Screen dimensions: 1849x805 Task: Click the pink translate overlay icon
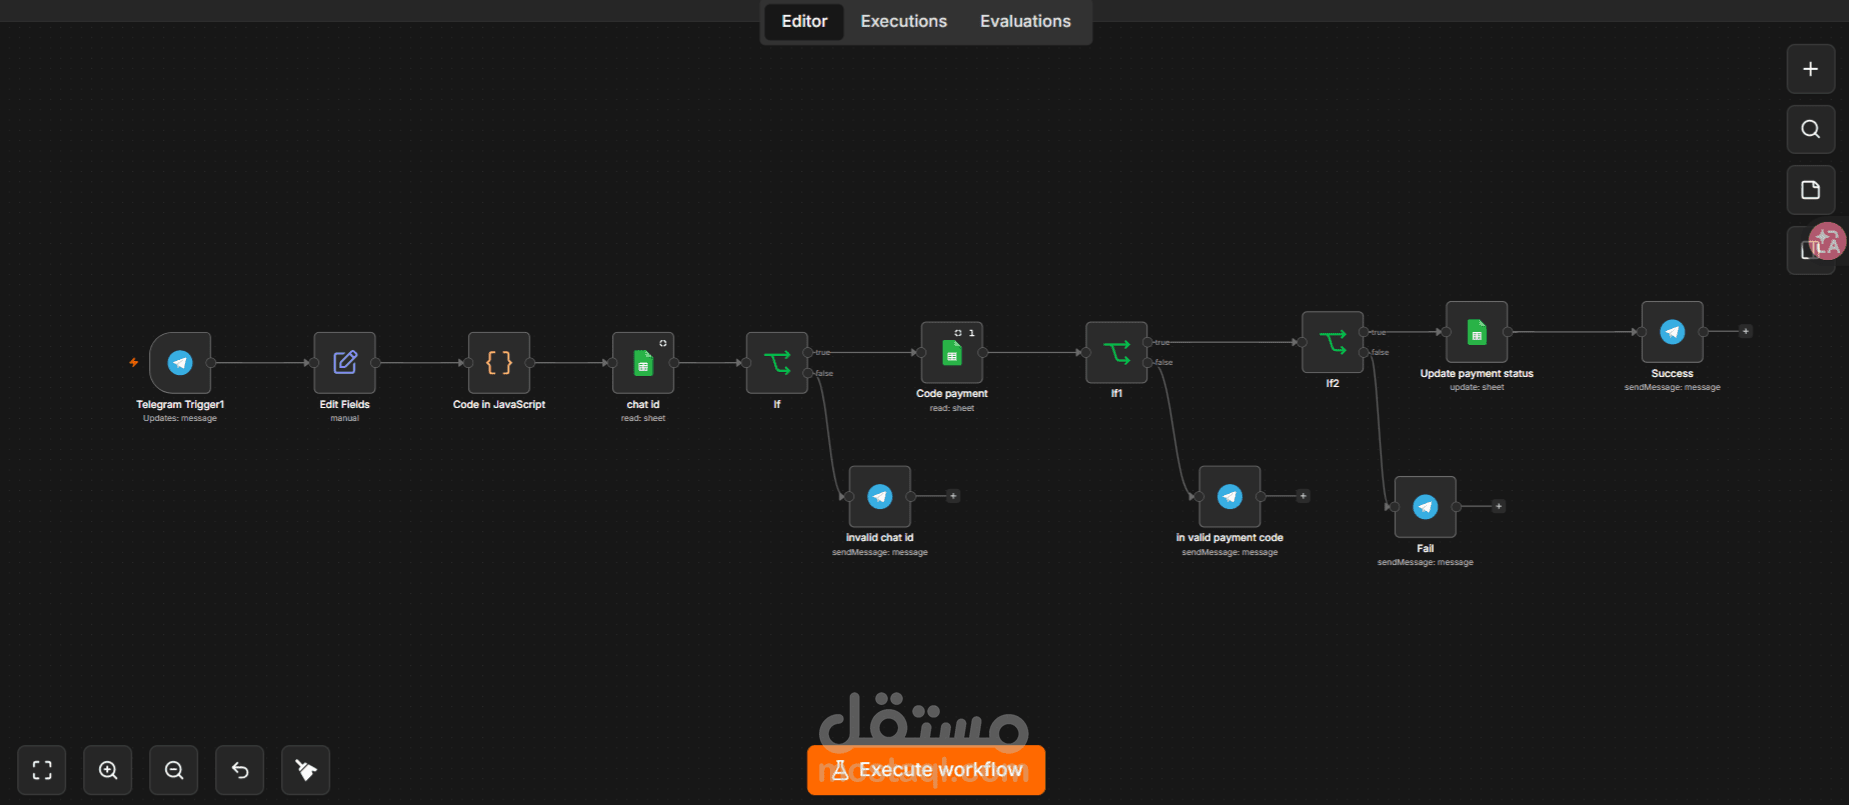[x=1828, y=241]
